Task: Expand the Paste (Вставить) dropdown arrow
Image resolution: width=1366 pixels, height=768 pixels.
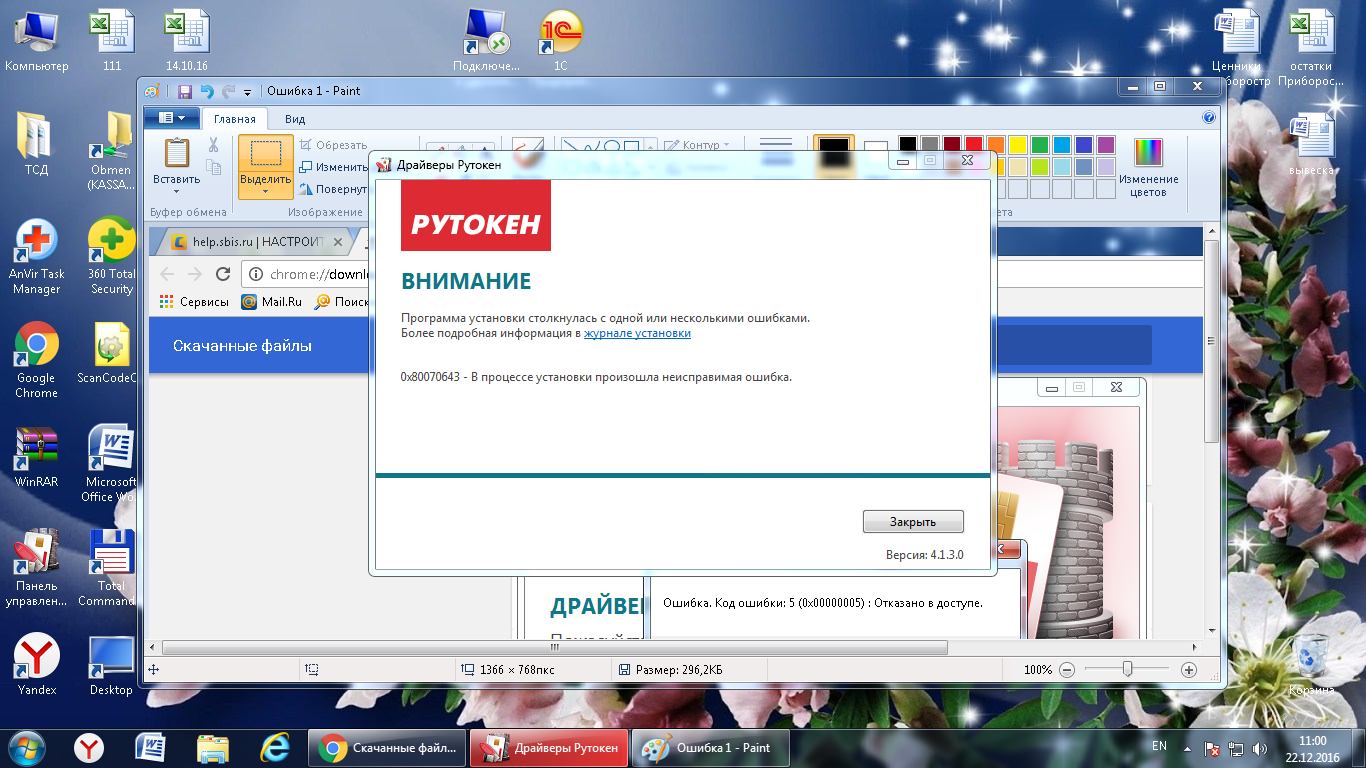Action: [176, 192]
